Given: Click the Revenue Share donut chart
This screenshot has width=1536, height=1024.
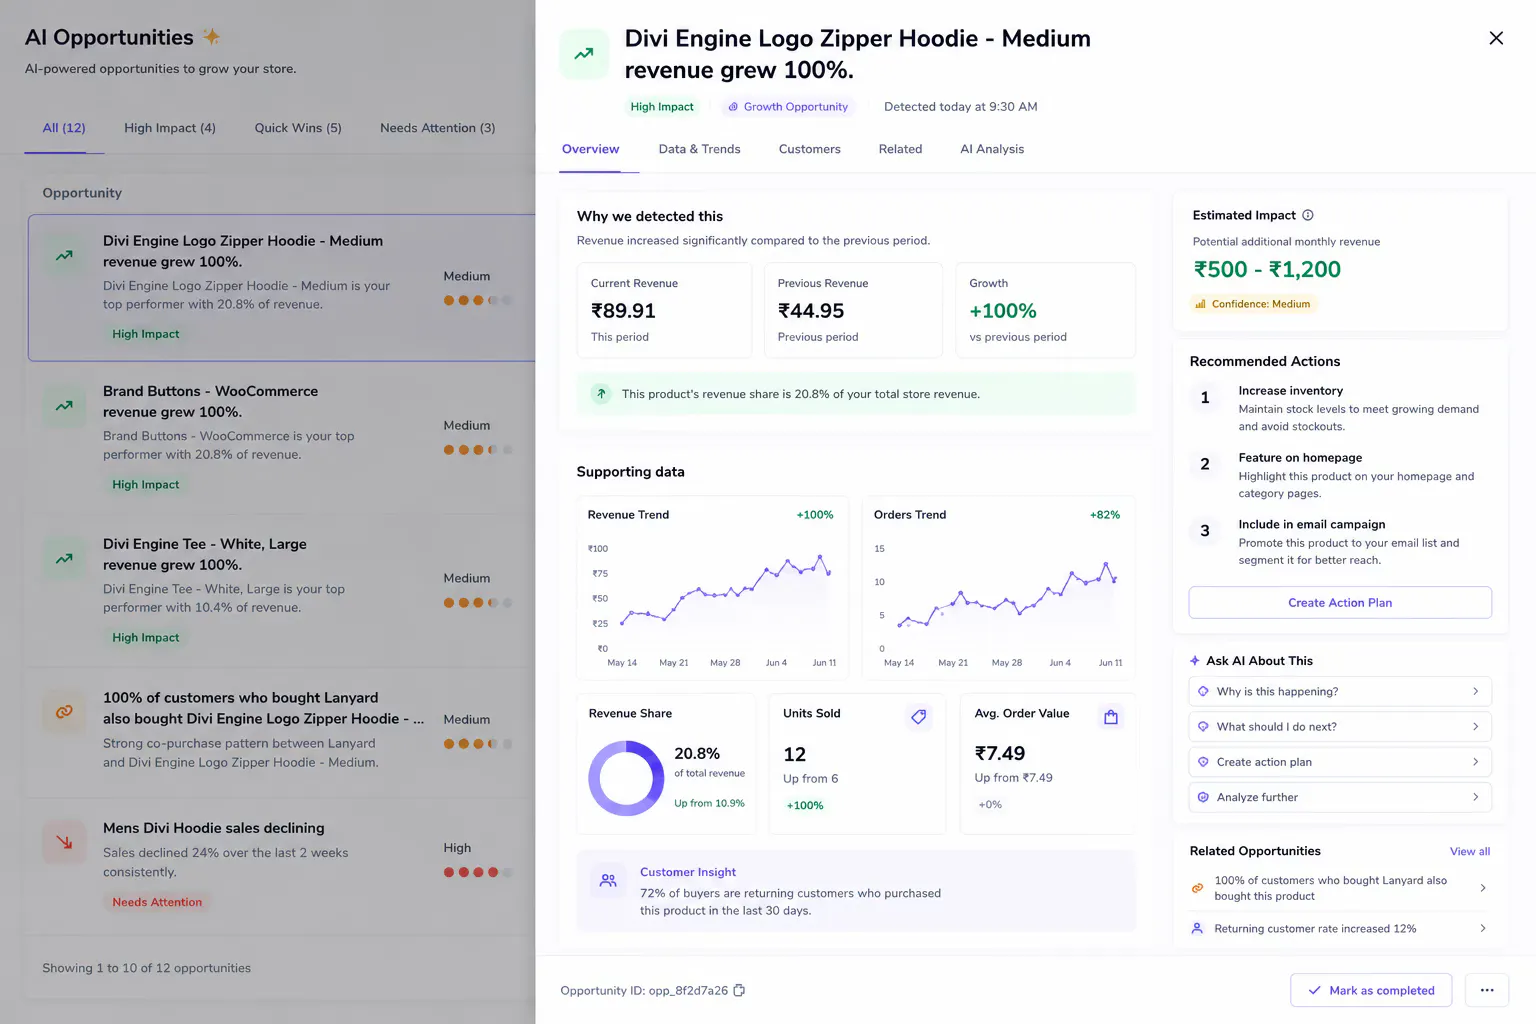Looking at the screenshot, I should coord(626,778).
